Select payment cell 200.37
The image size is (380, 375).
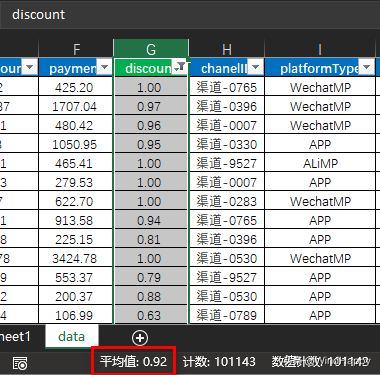[76, 296]
